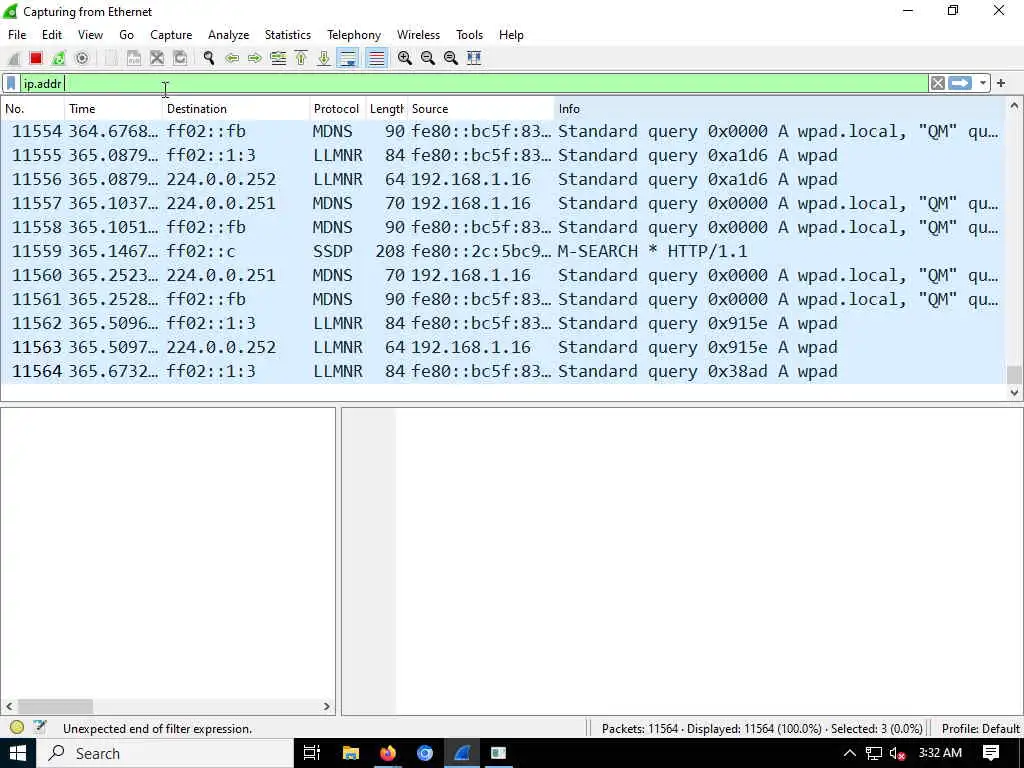This screenshot has width=1024, height=768.
Task: Go back in packet history
Action: (x=231, y=58)
